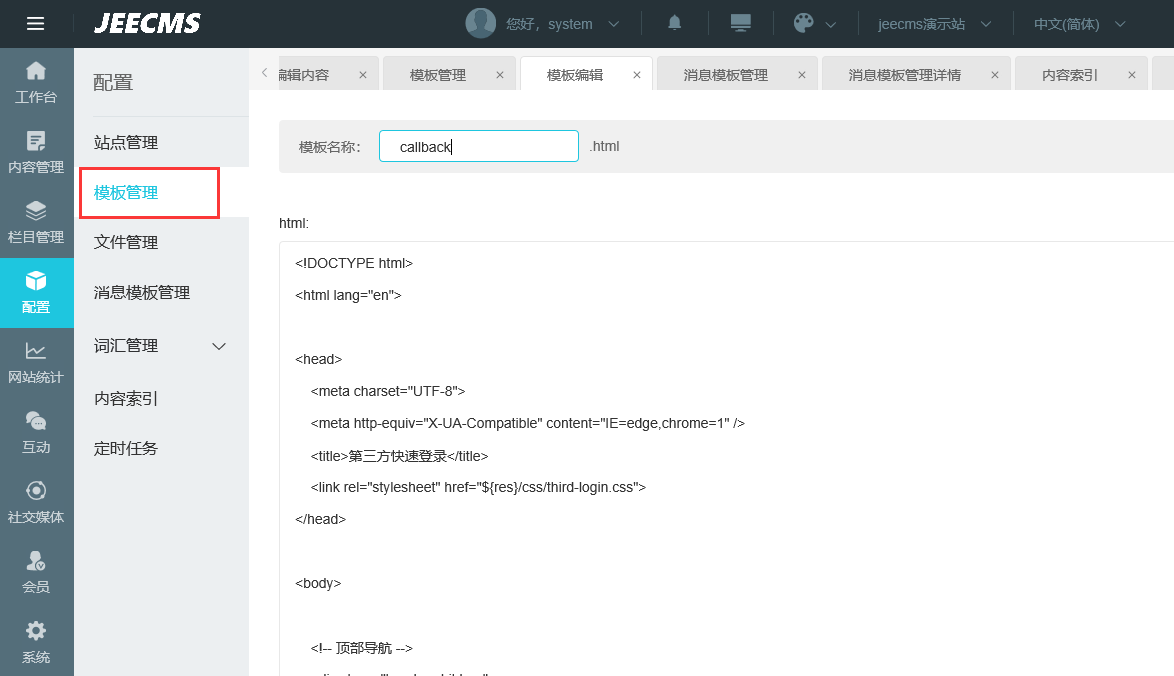This screenshot has width=1174, height=676.
Task: Click the monitor preview icon
Action: click(740, 23)
